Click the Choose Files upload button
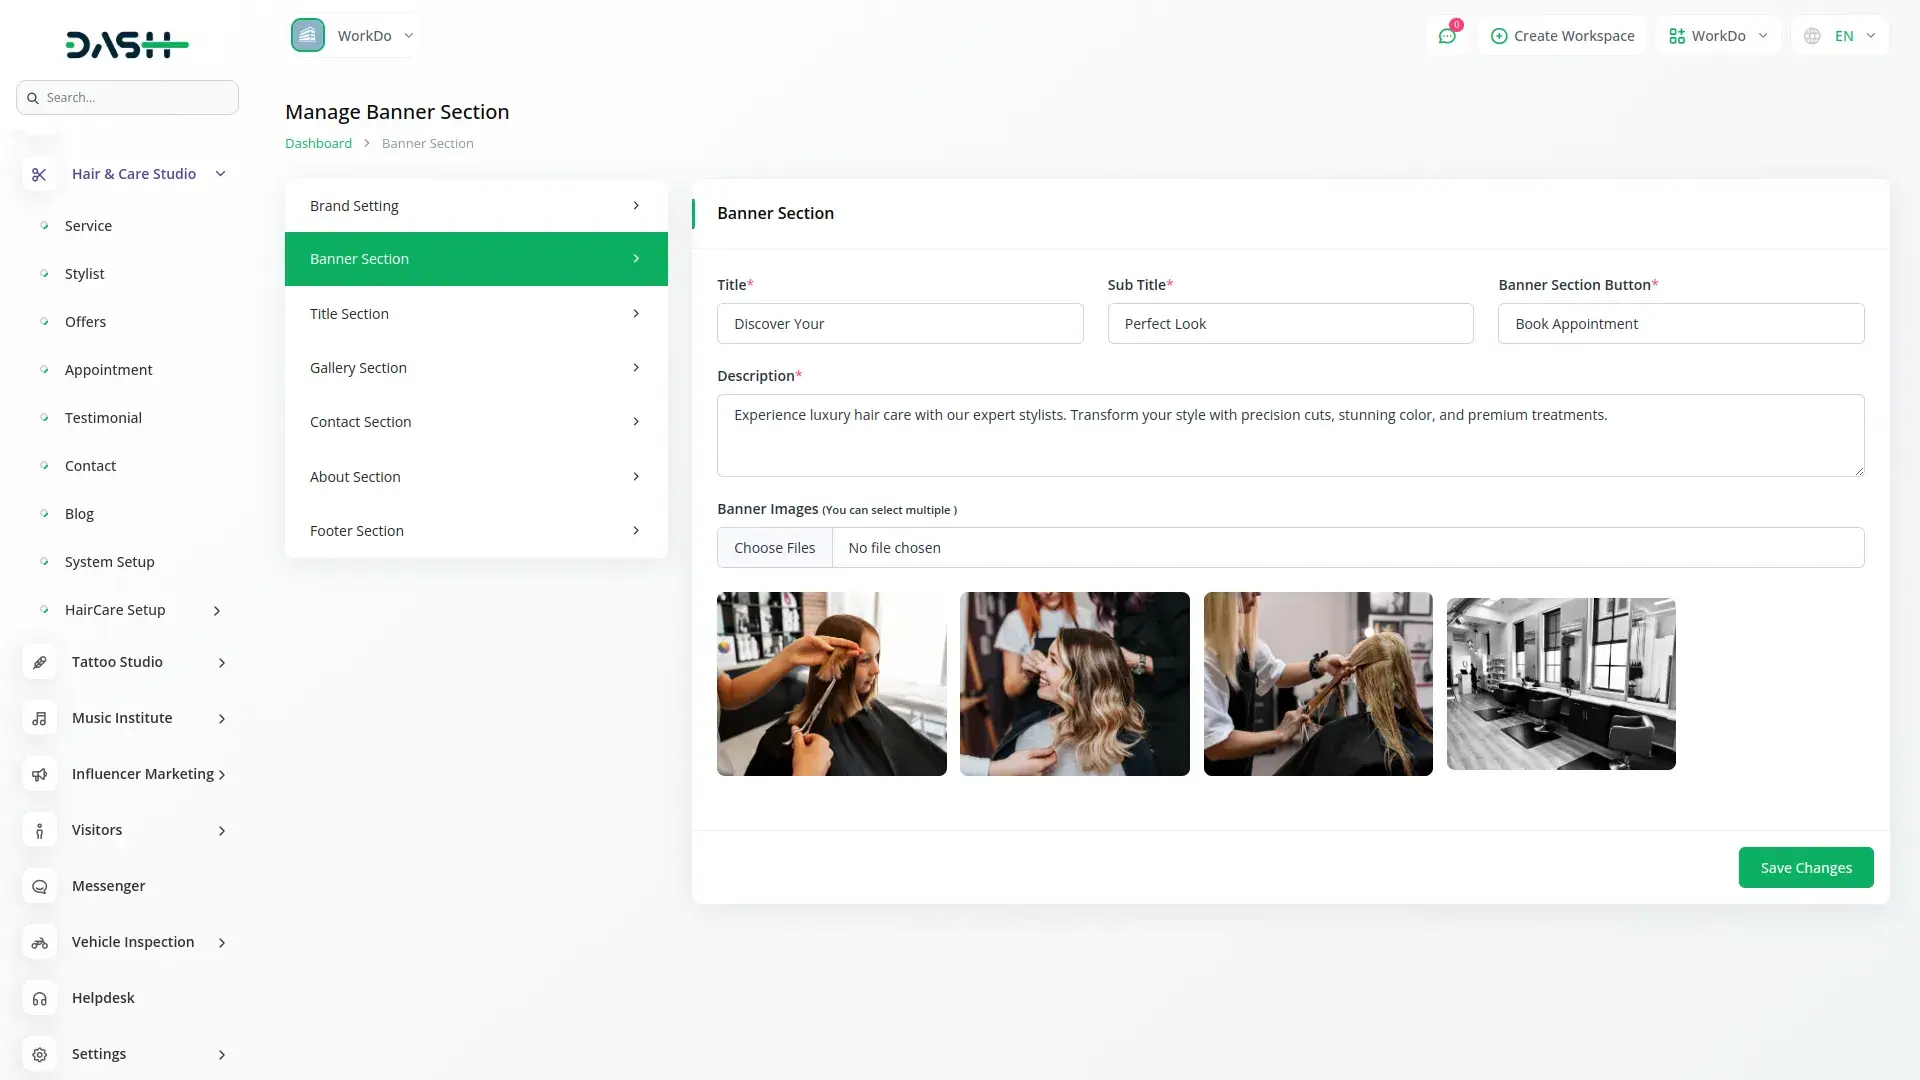The width and height of the screenshot is (1920, 1080). [x=774, y=548]
